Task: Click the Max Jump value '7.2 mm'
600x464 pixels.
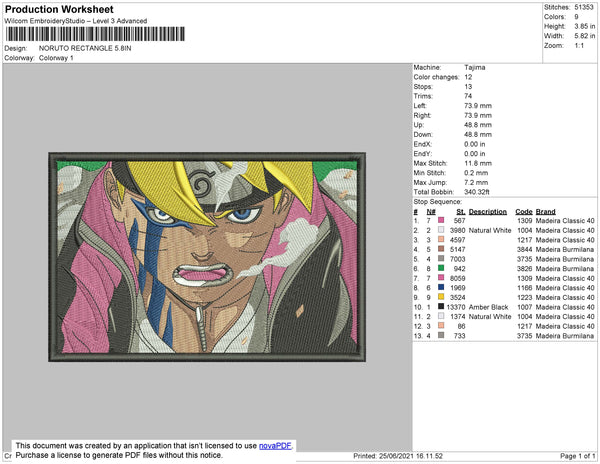Action: click(x=476, y=182)
